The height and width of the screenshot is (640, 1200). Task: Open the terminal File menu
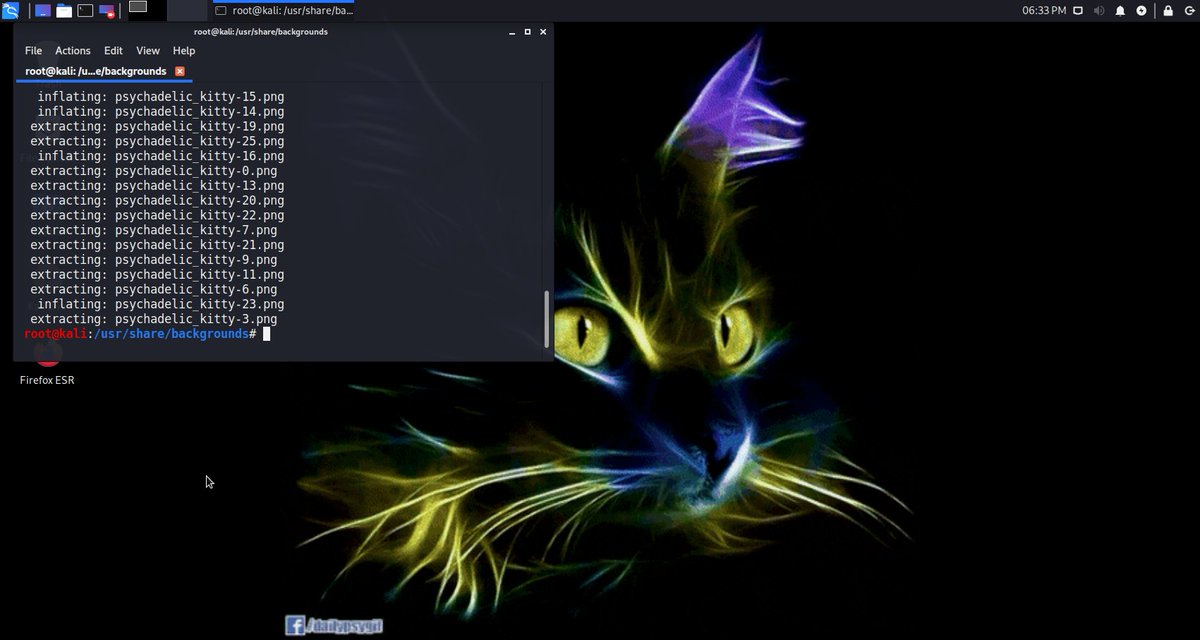click(33, 50)
